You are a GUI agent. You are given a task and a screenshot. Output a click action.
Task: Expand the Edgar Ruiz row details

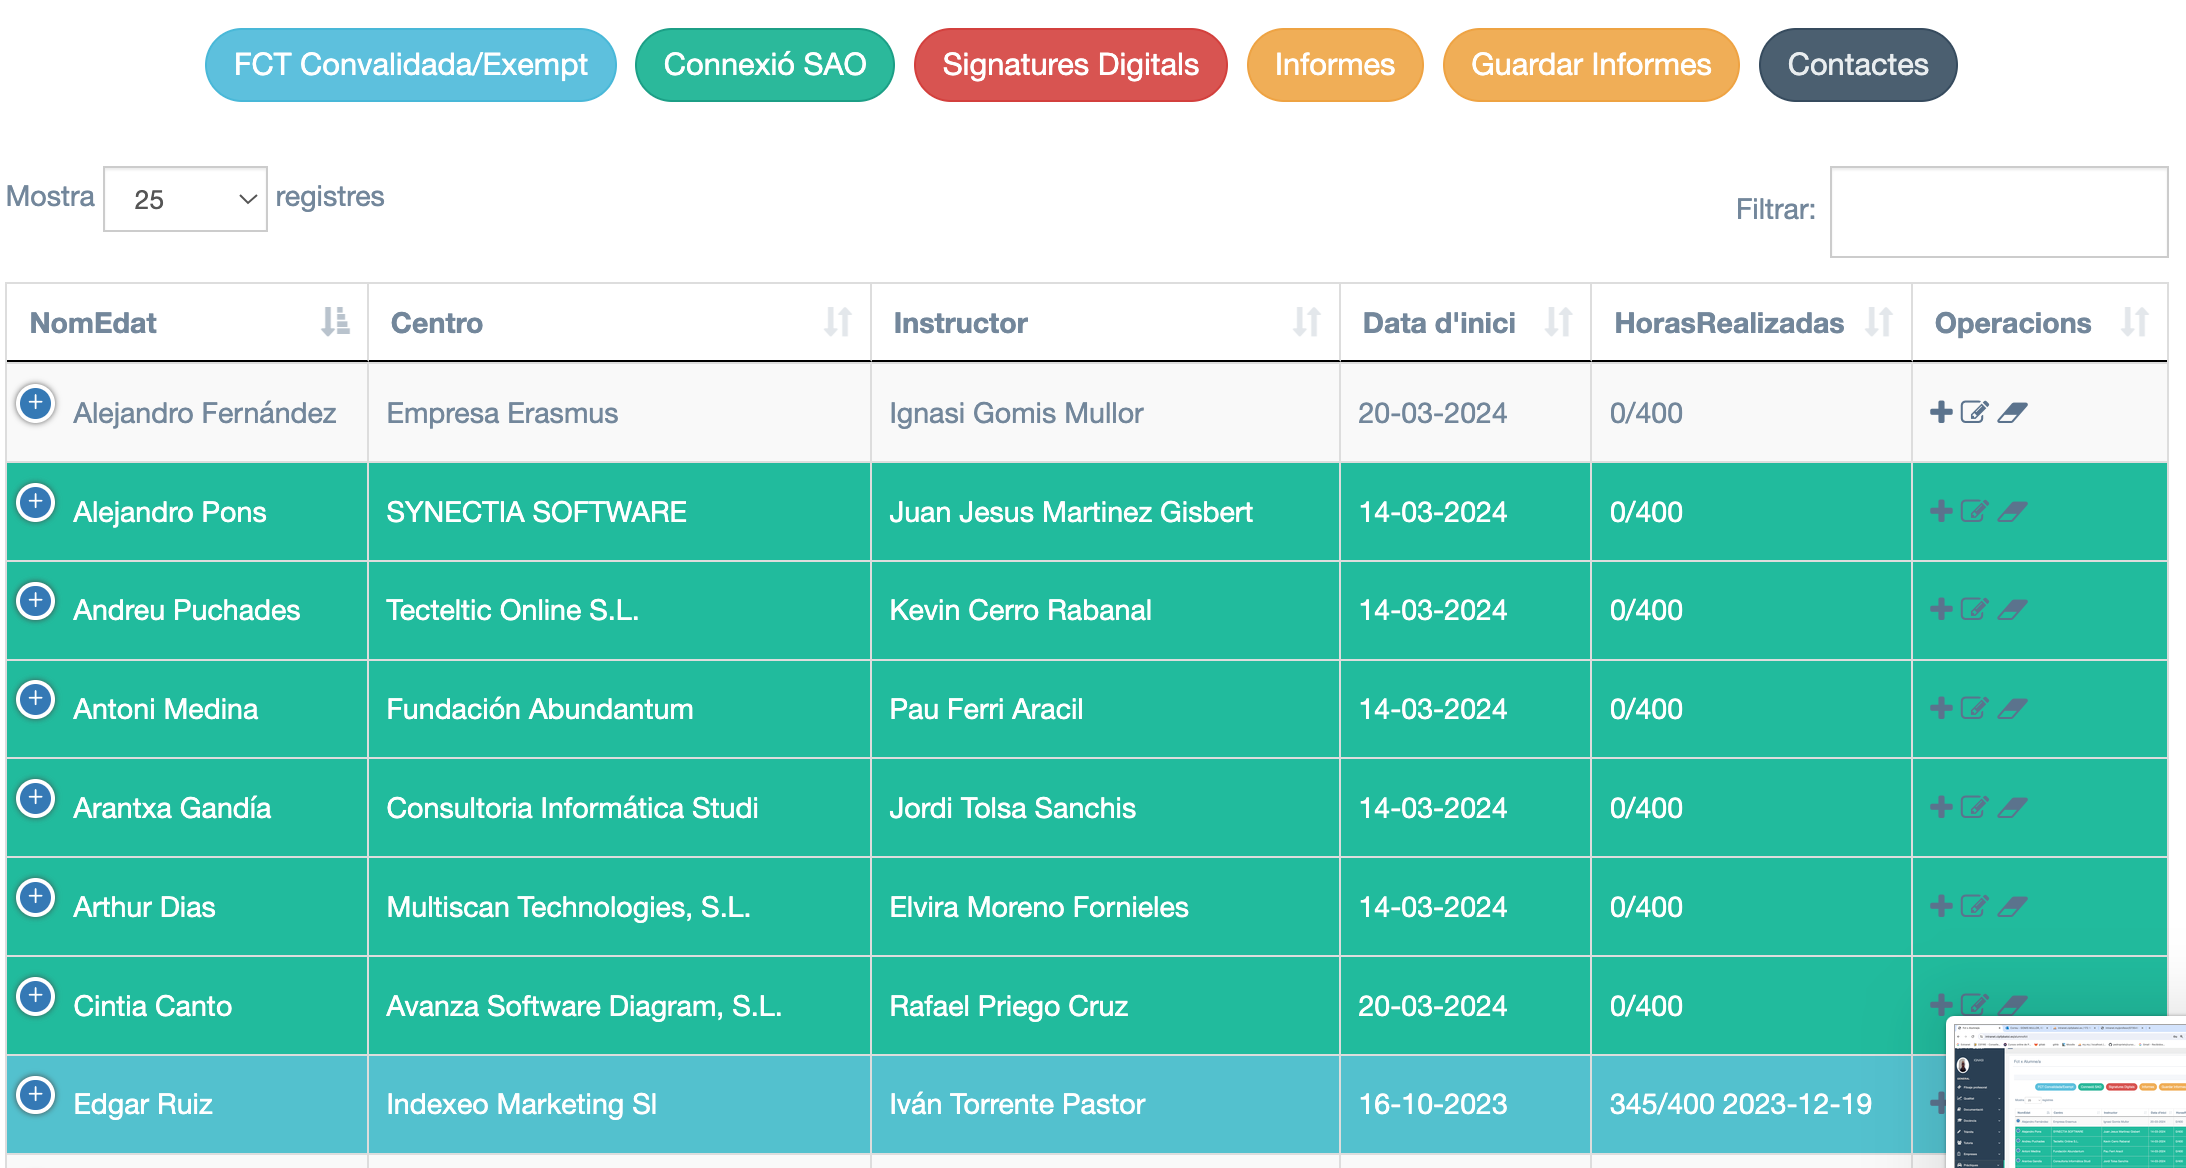(36, 1094)
